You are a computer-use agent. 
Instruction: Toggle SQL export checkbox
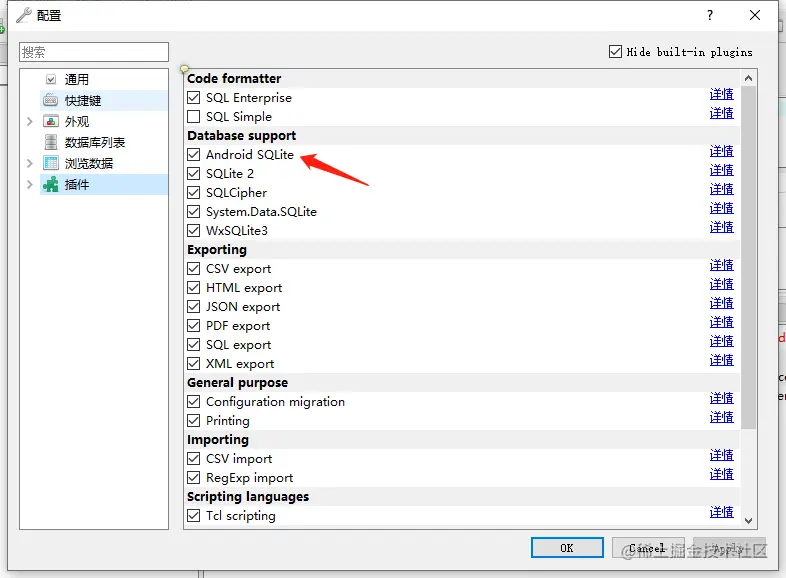click(x=193, y=344)
